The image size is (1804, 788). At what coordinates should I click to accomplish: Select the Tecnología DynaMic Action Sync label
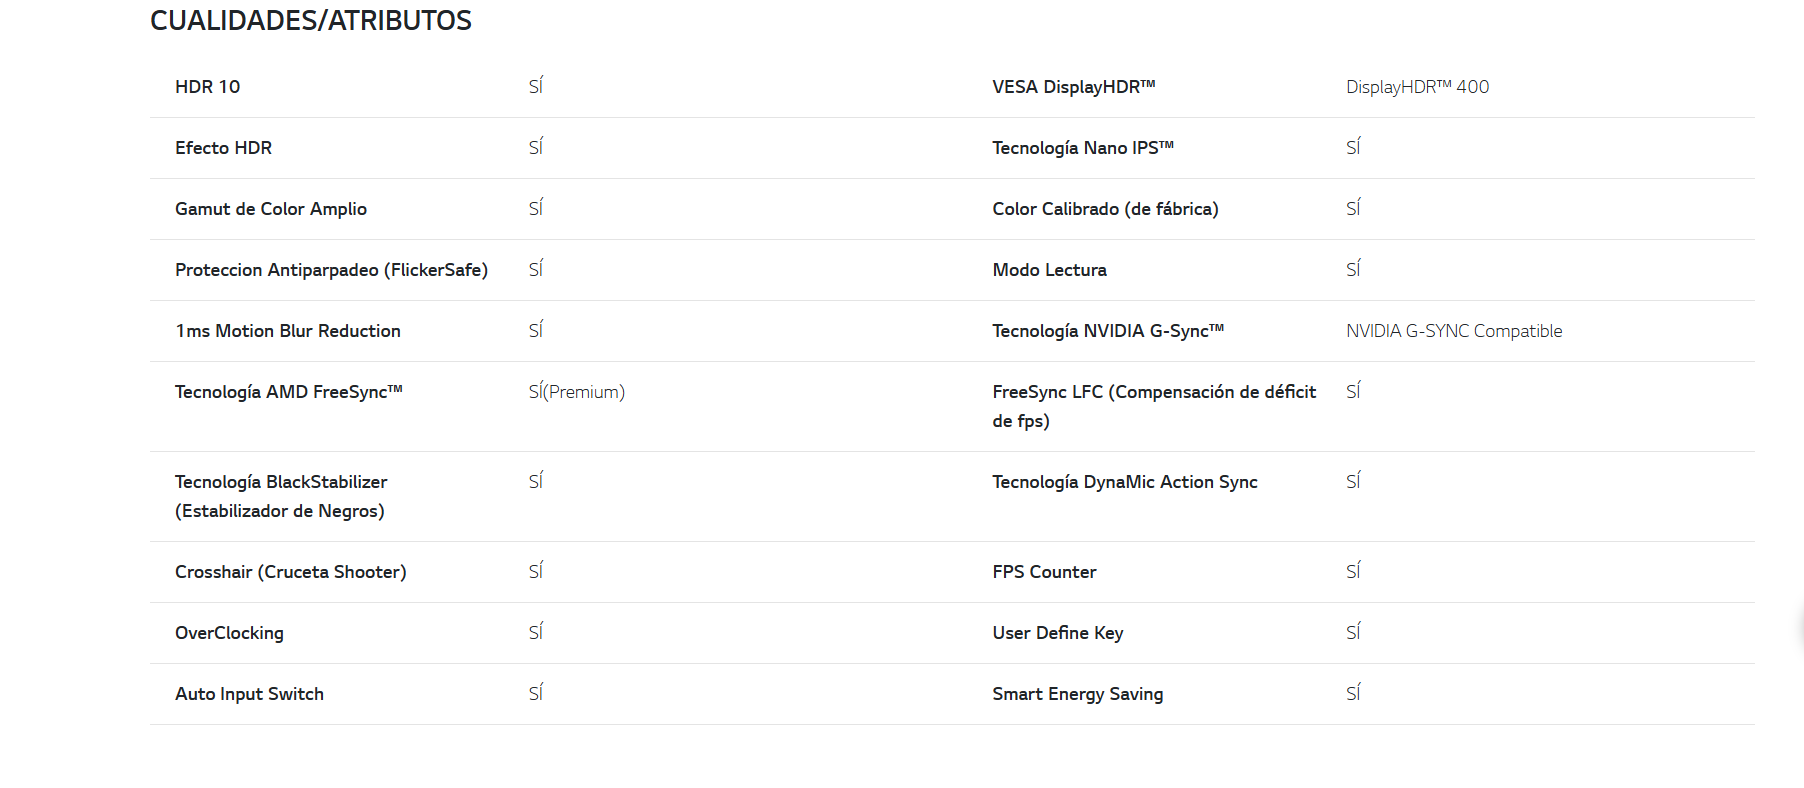pos(1125,482)
